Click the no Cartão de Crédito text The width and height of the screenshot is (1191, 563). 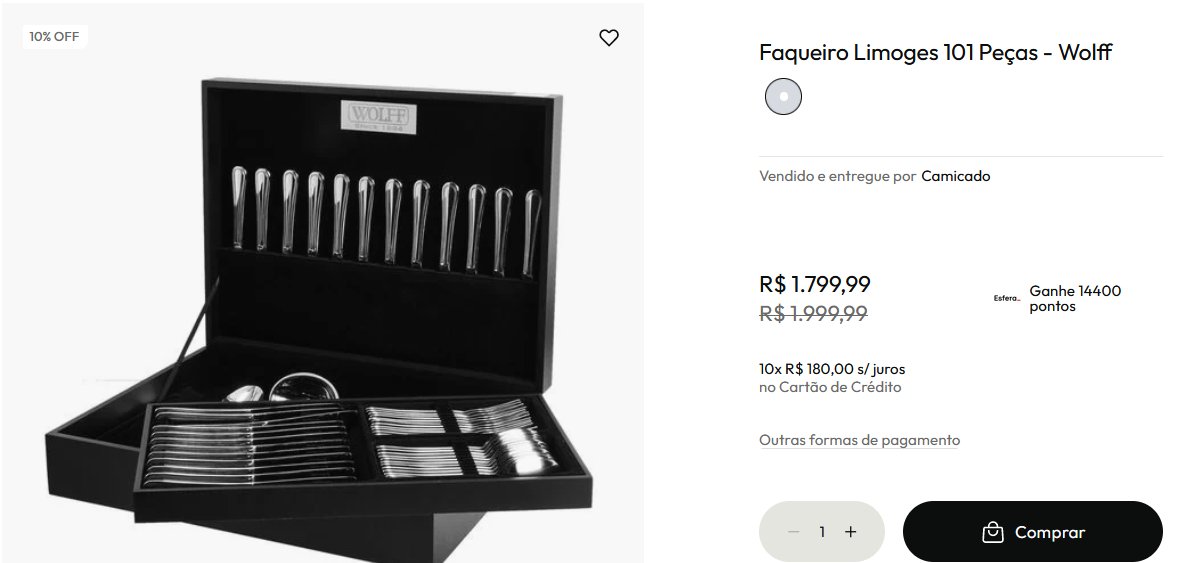pyautogui.click(x=830, y=387)
